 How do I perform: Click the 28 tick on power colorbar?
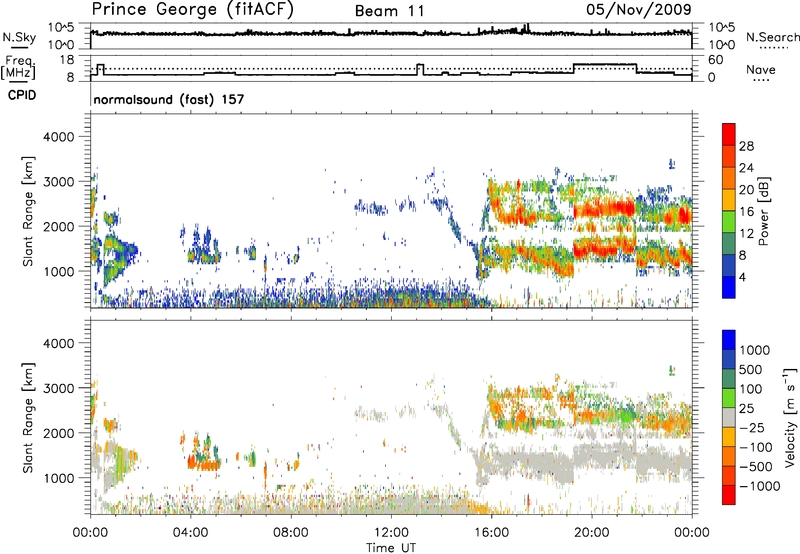point(746,146)
